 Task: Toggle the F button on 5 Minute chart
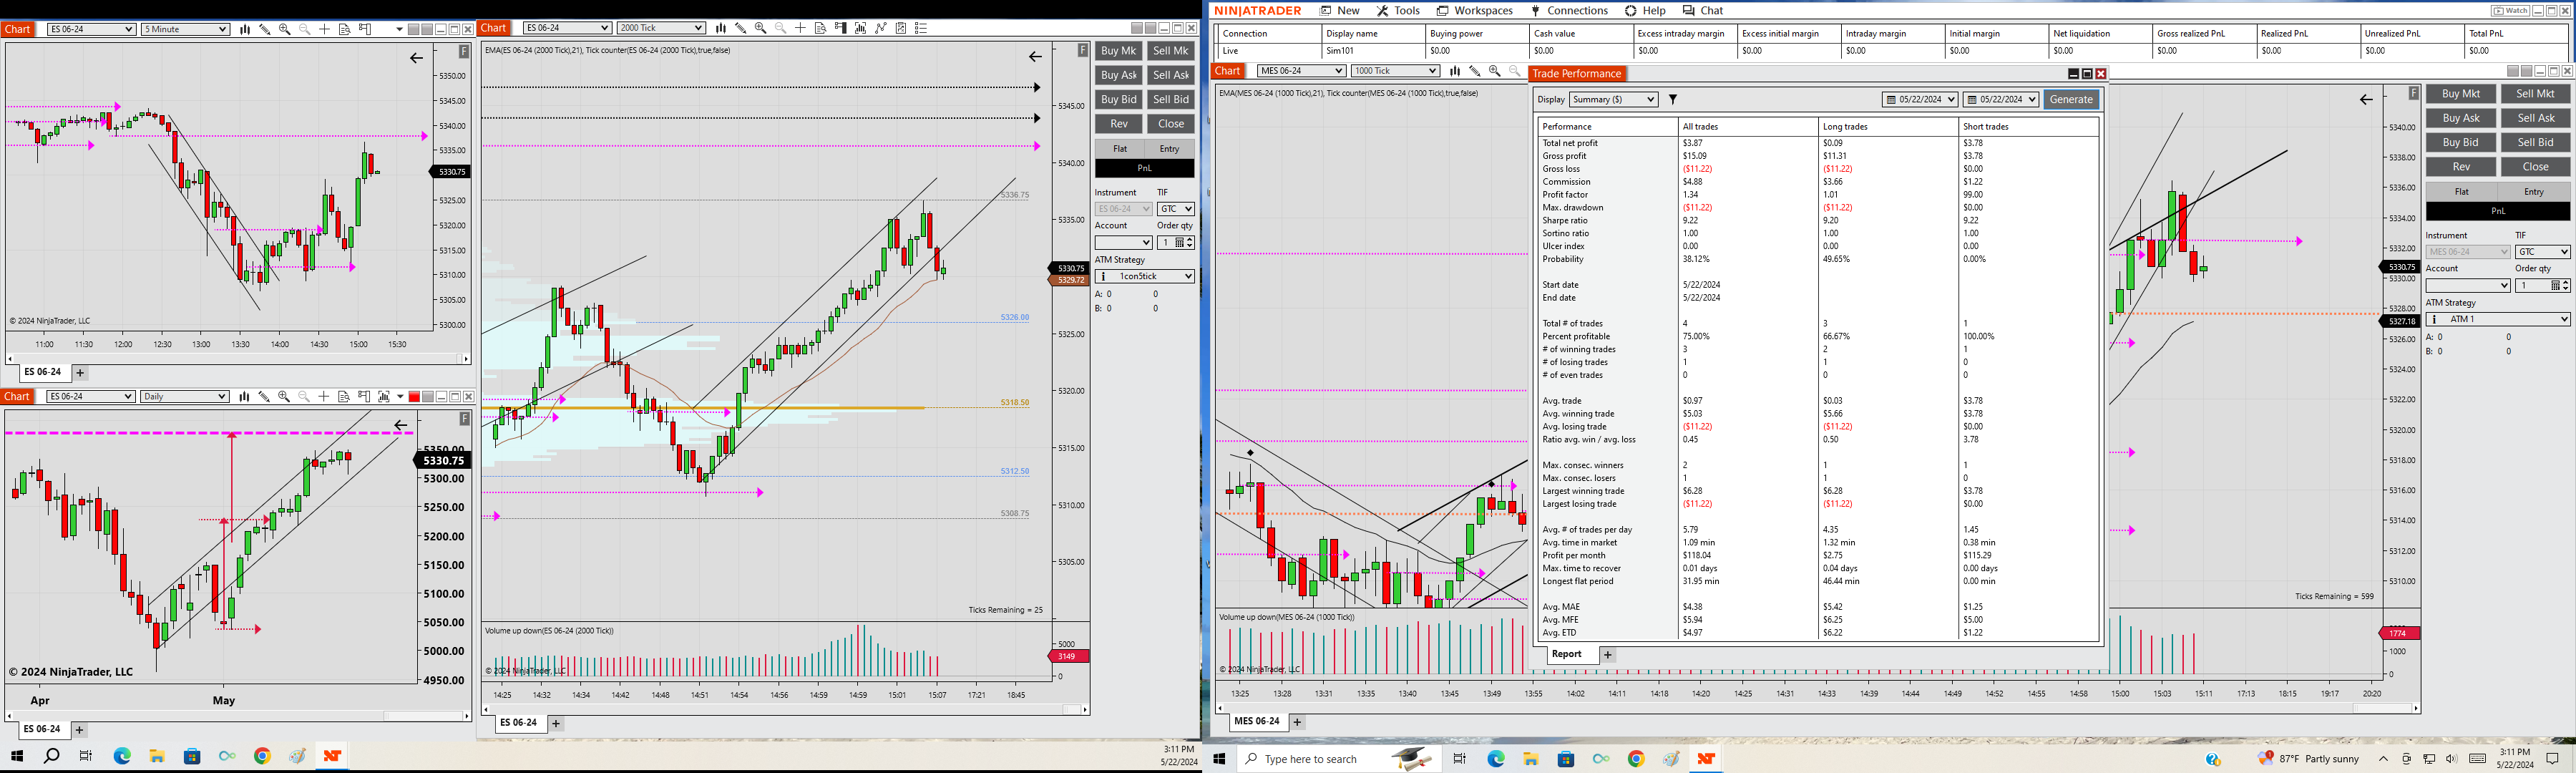464,51
